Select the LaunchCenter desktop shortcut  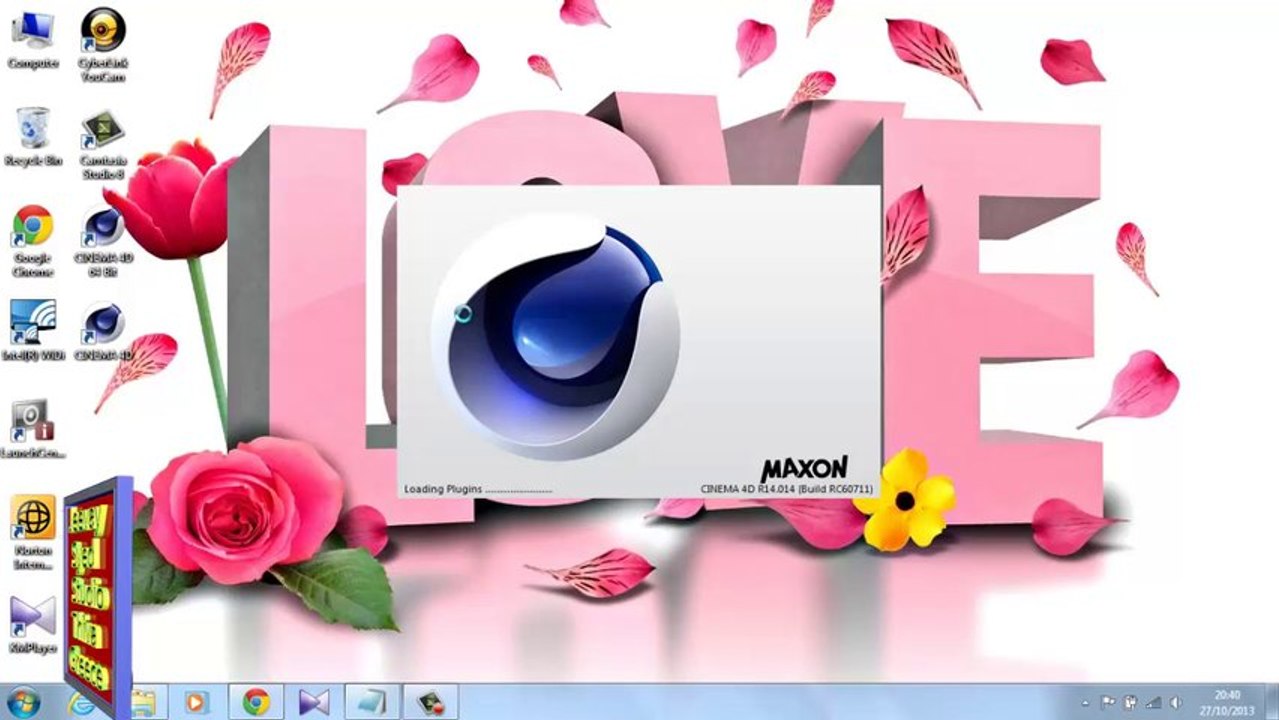click(x=33, y=429)
